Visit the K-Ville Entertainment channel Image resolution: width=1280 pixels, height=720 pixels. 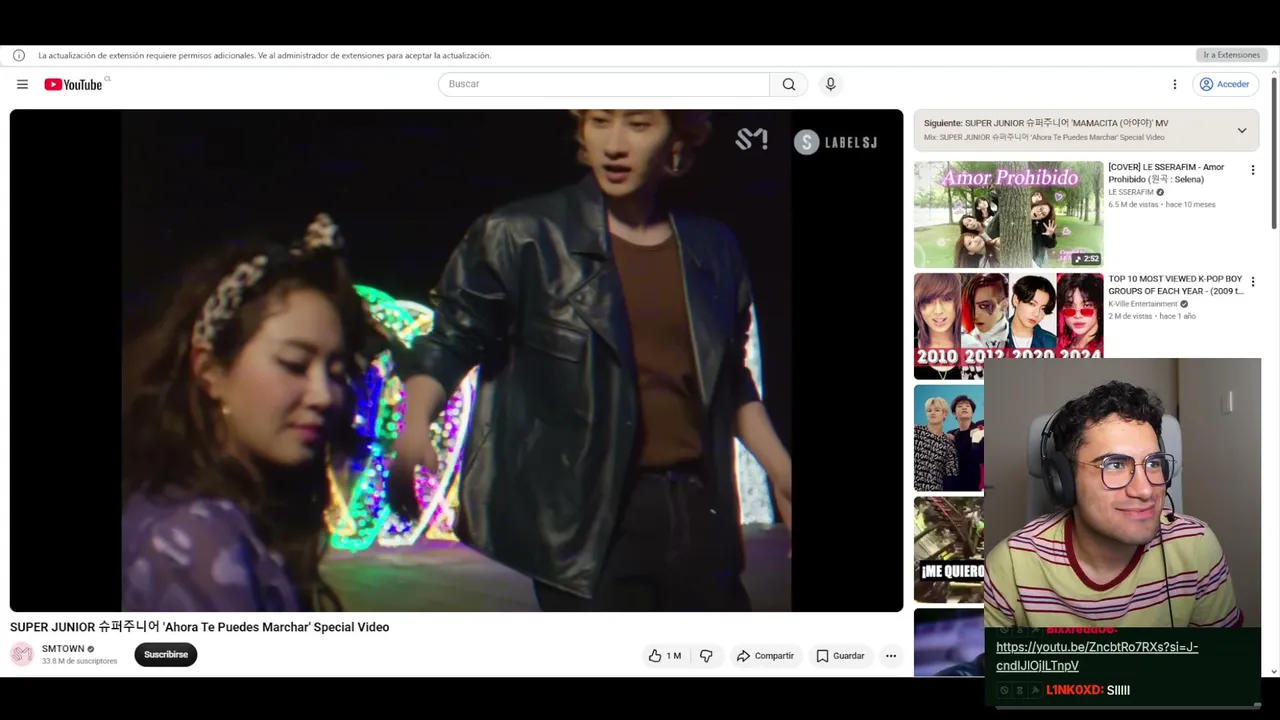tap(1143, 304)
